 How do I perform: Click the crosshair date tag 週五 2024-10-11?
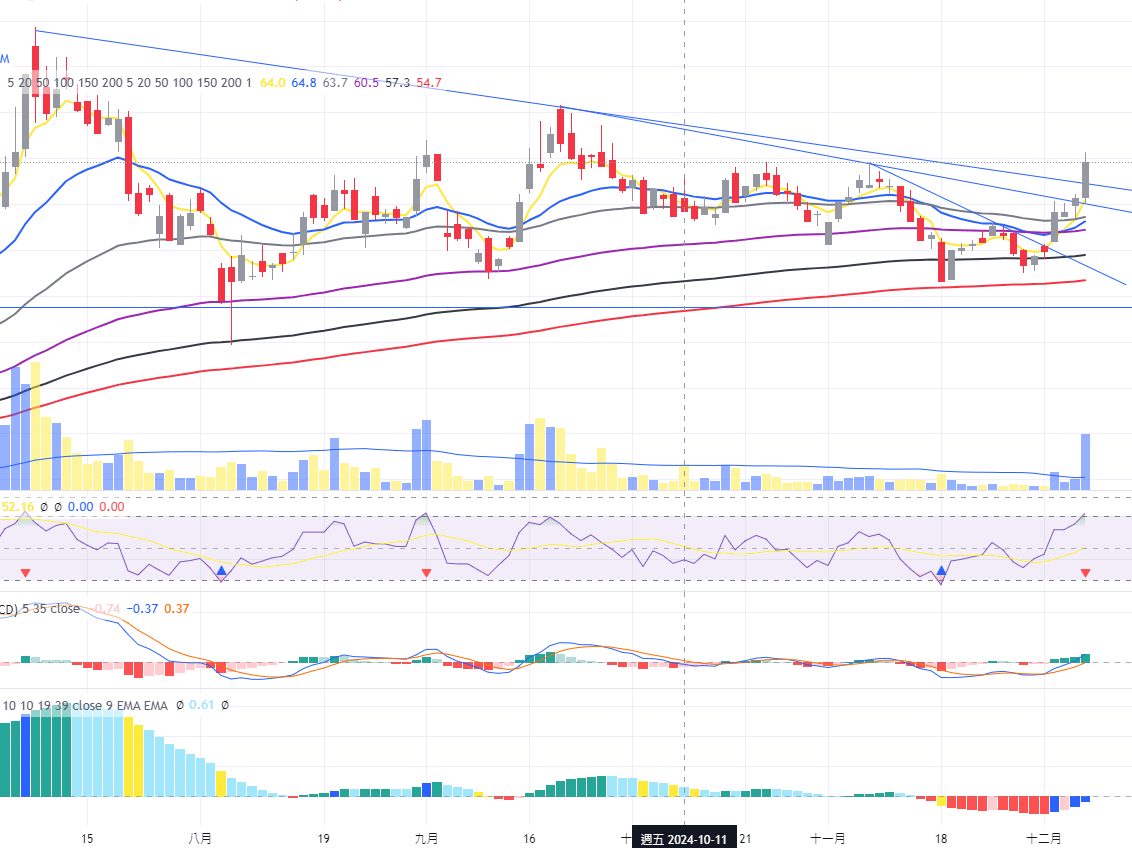coord(684,839)
